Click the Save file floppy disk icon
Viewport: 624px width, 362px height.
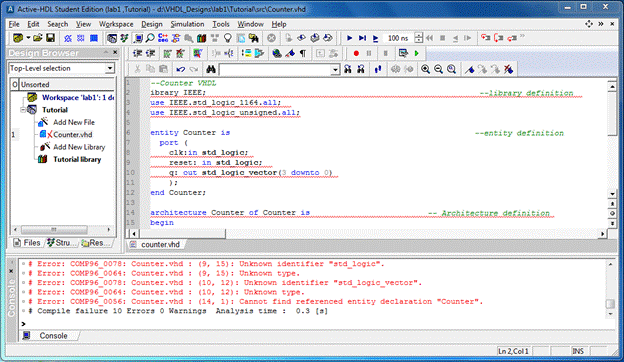pyautogui.click(x=51, y=38)
